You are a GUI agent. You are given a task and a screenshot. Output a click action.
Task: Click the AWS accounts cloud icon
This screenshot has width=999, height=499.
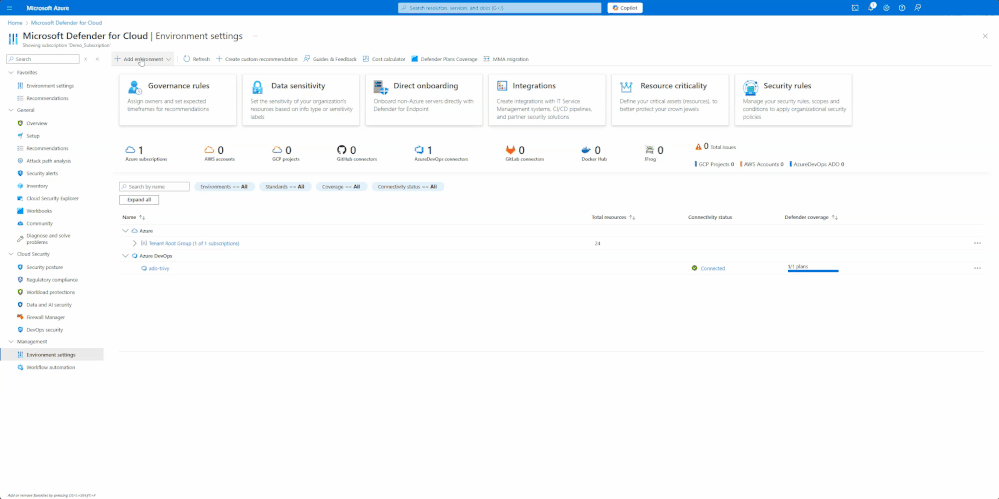(210, 149)
